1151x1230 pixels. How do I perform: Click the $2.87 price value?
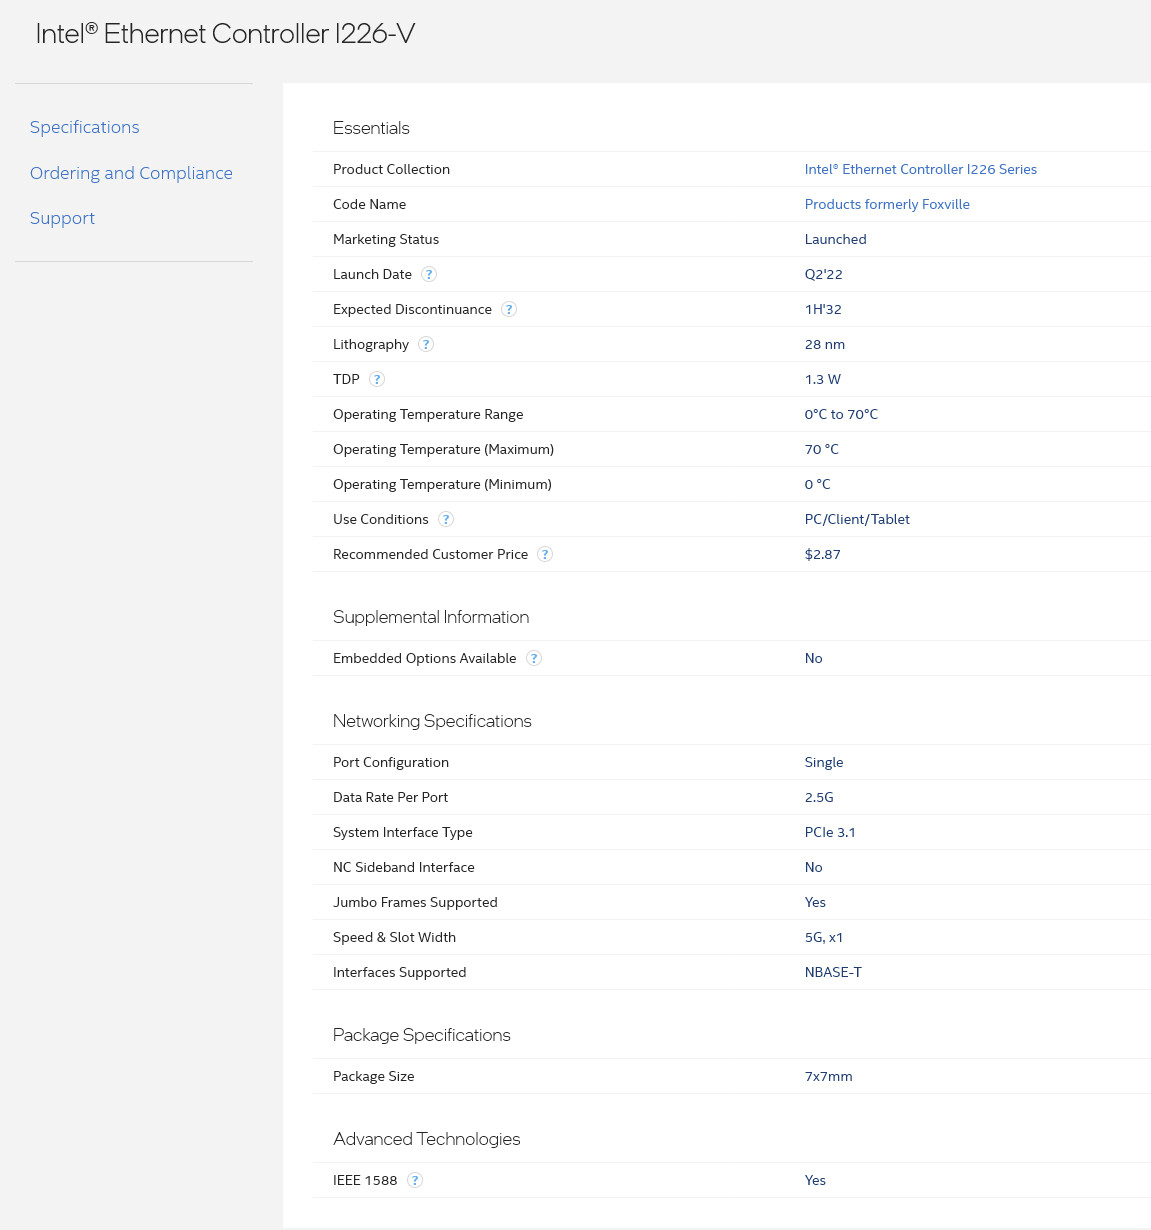[822, 554]
